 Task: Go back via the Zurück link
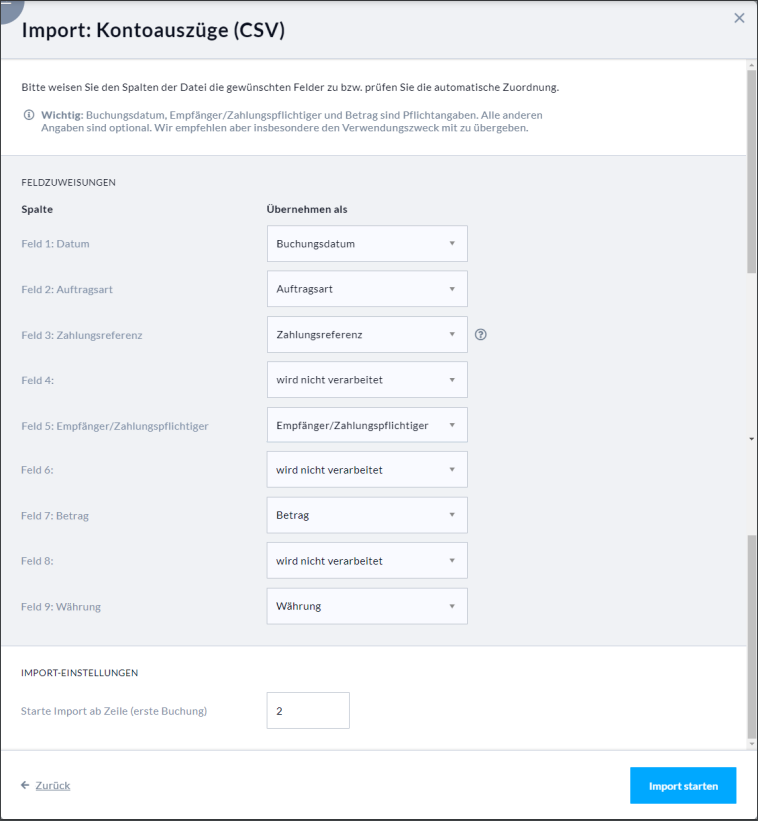click(53, 785)
